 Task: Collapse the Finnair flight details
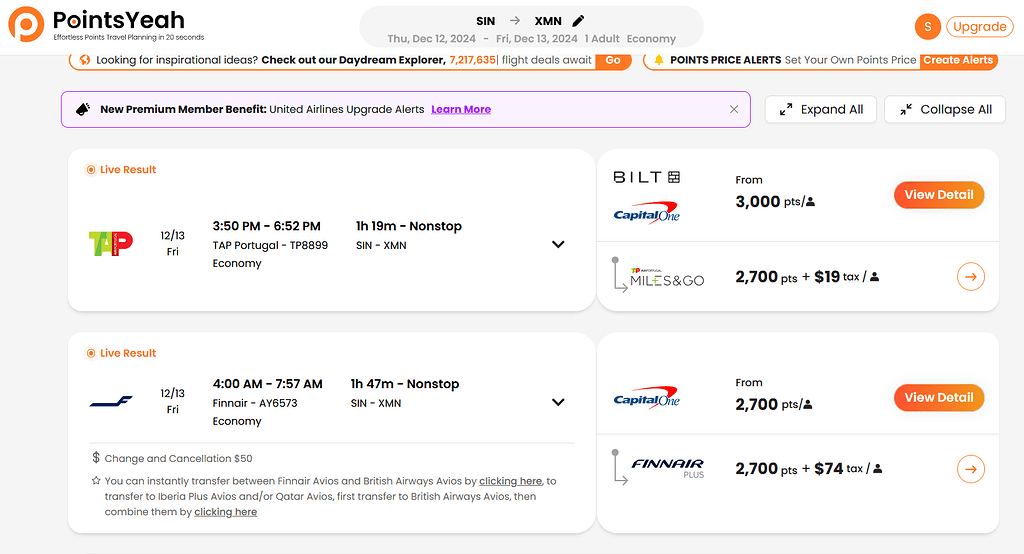pos(558,403)
